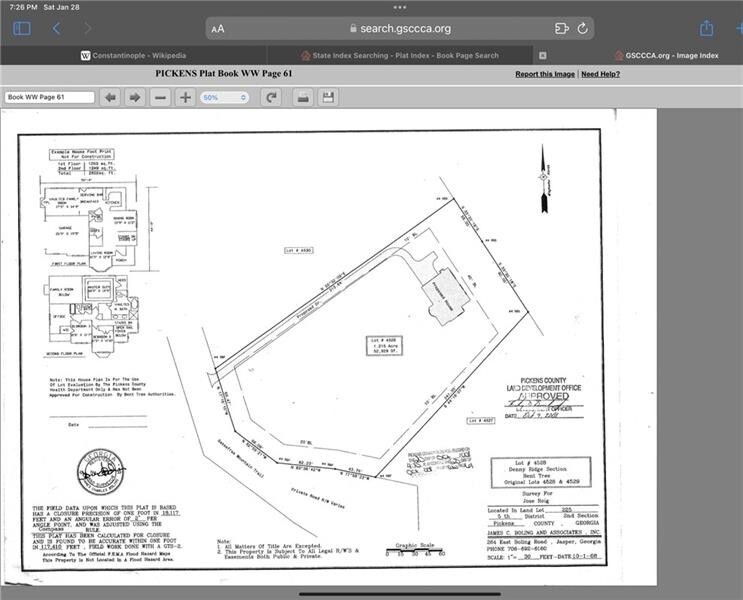Open the Share sheet
The height and width of the screenshot is (600, 743).
[707, 28]
